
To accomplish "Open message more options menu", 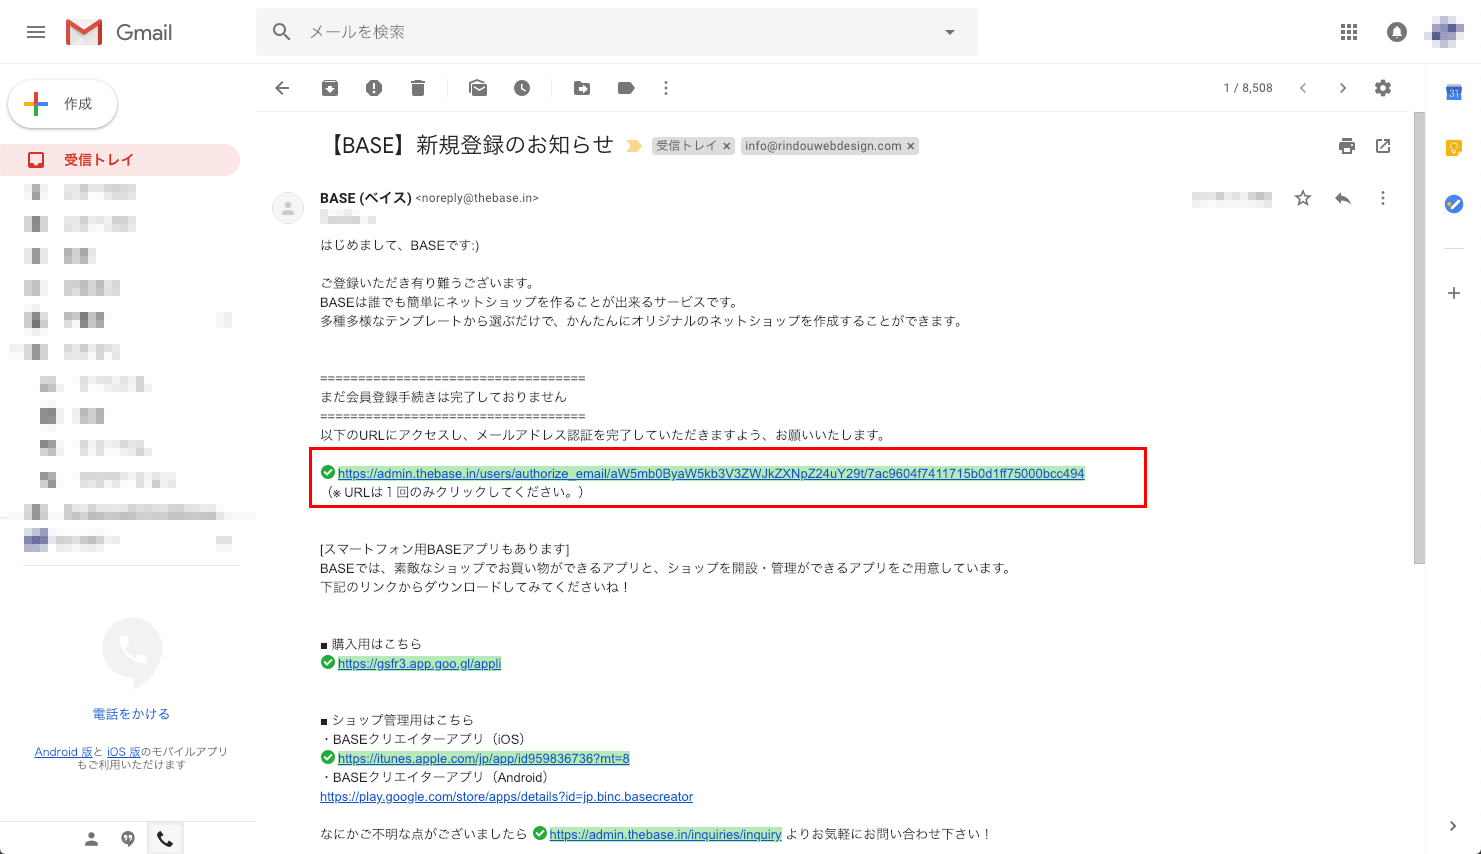I will pyautogui.click(x=1383, y=198).
